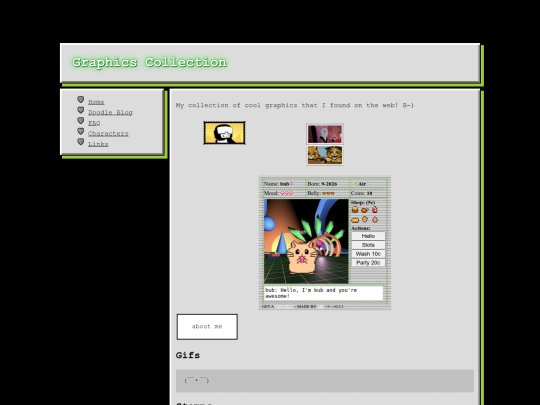Click the Graphics Collection page title
540x405 pixels.
[149, 62]
